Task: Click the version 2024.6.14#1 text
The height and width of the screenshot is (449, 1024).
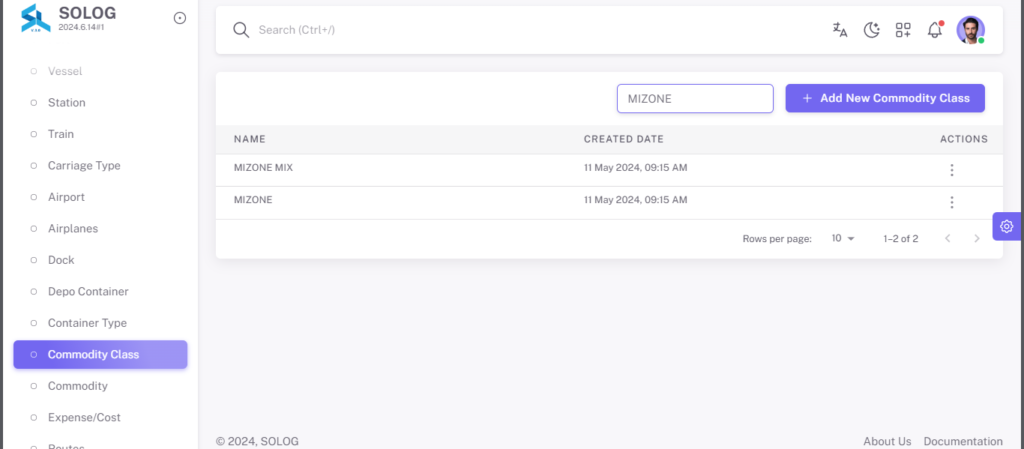Action: tap(82, 28)
